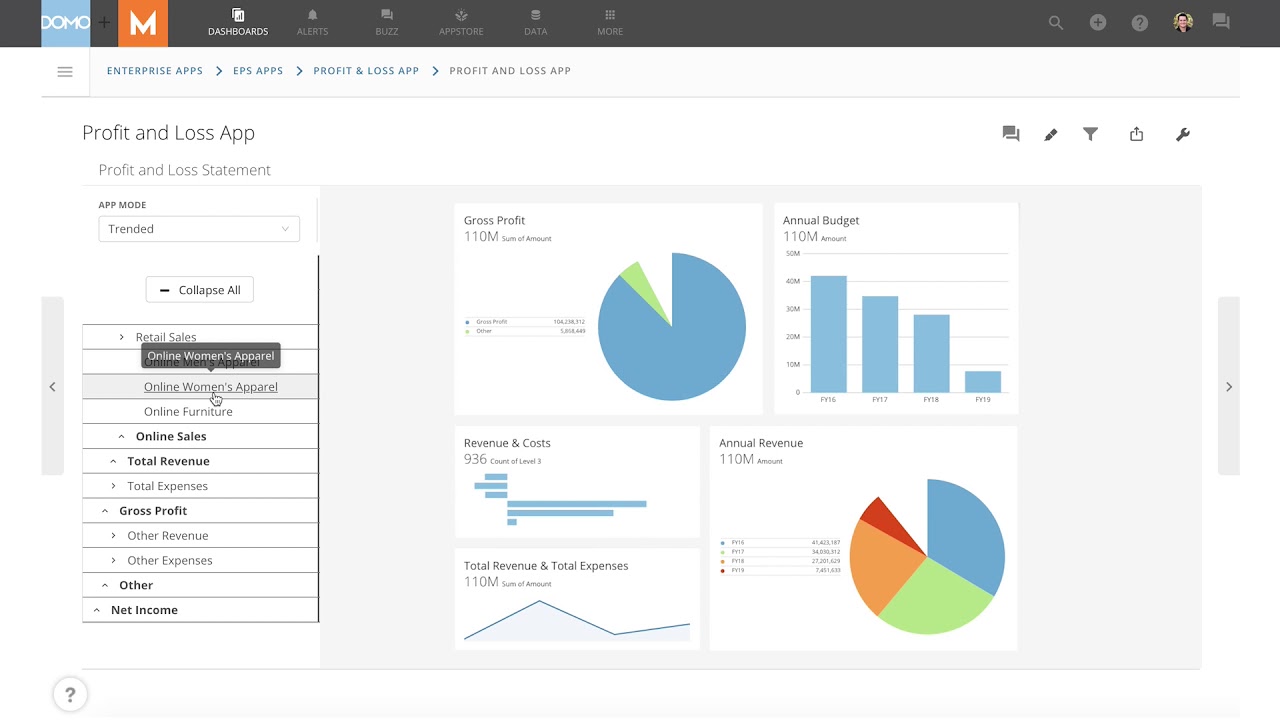Screen dimensions: 1280x720
Task: Open the Alerts section in top navigation
Action: tap(312, 22)
